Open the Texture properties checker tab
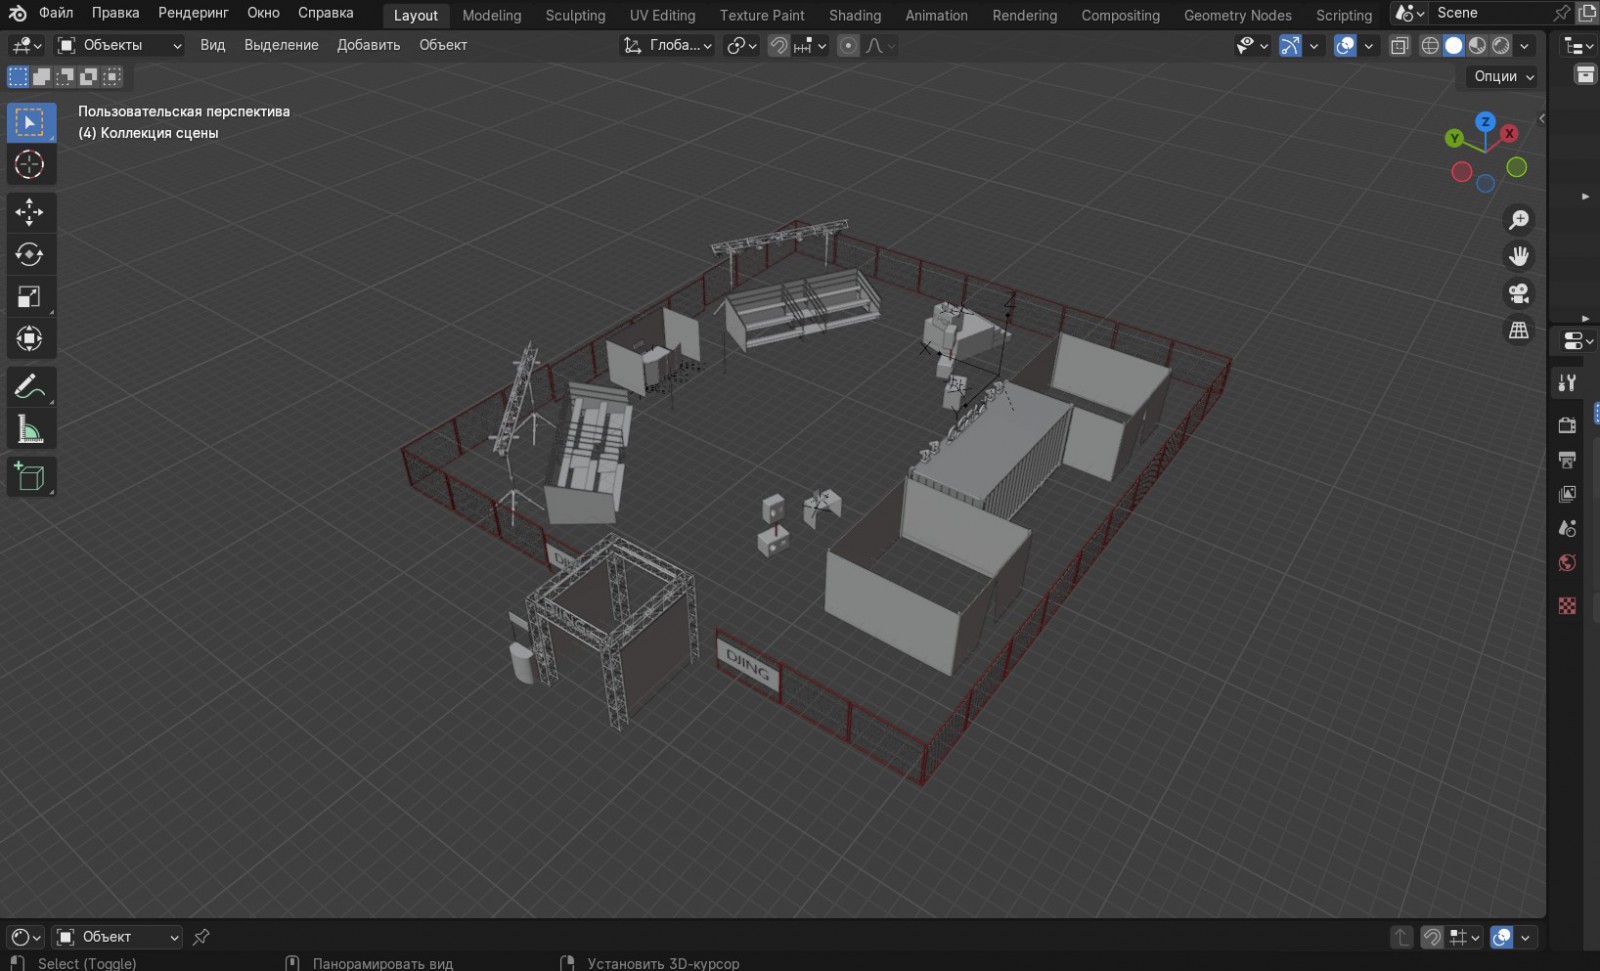 tap(1567, 606)
